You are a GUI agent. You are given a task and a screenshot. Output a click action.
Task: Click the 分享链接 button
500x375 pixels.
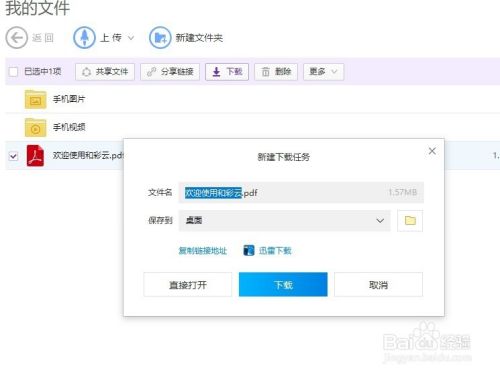170,72
